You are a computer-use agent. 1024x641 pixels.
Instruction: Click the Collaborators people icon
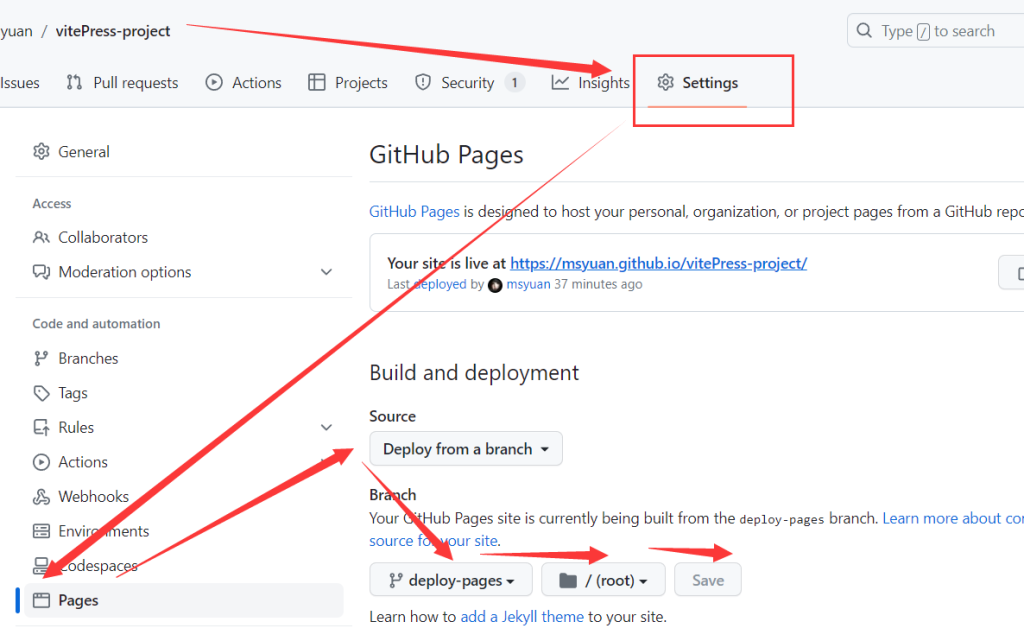click(41, 237)
